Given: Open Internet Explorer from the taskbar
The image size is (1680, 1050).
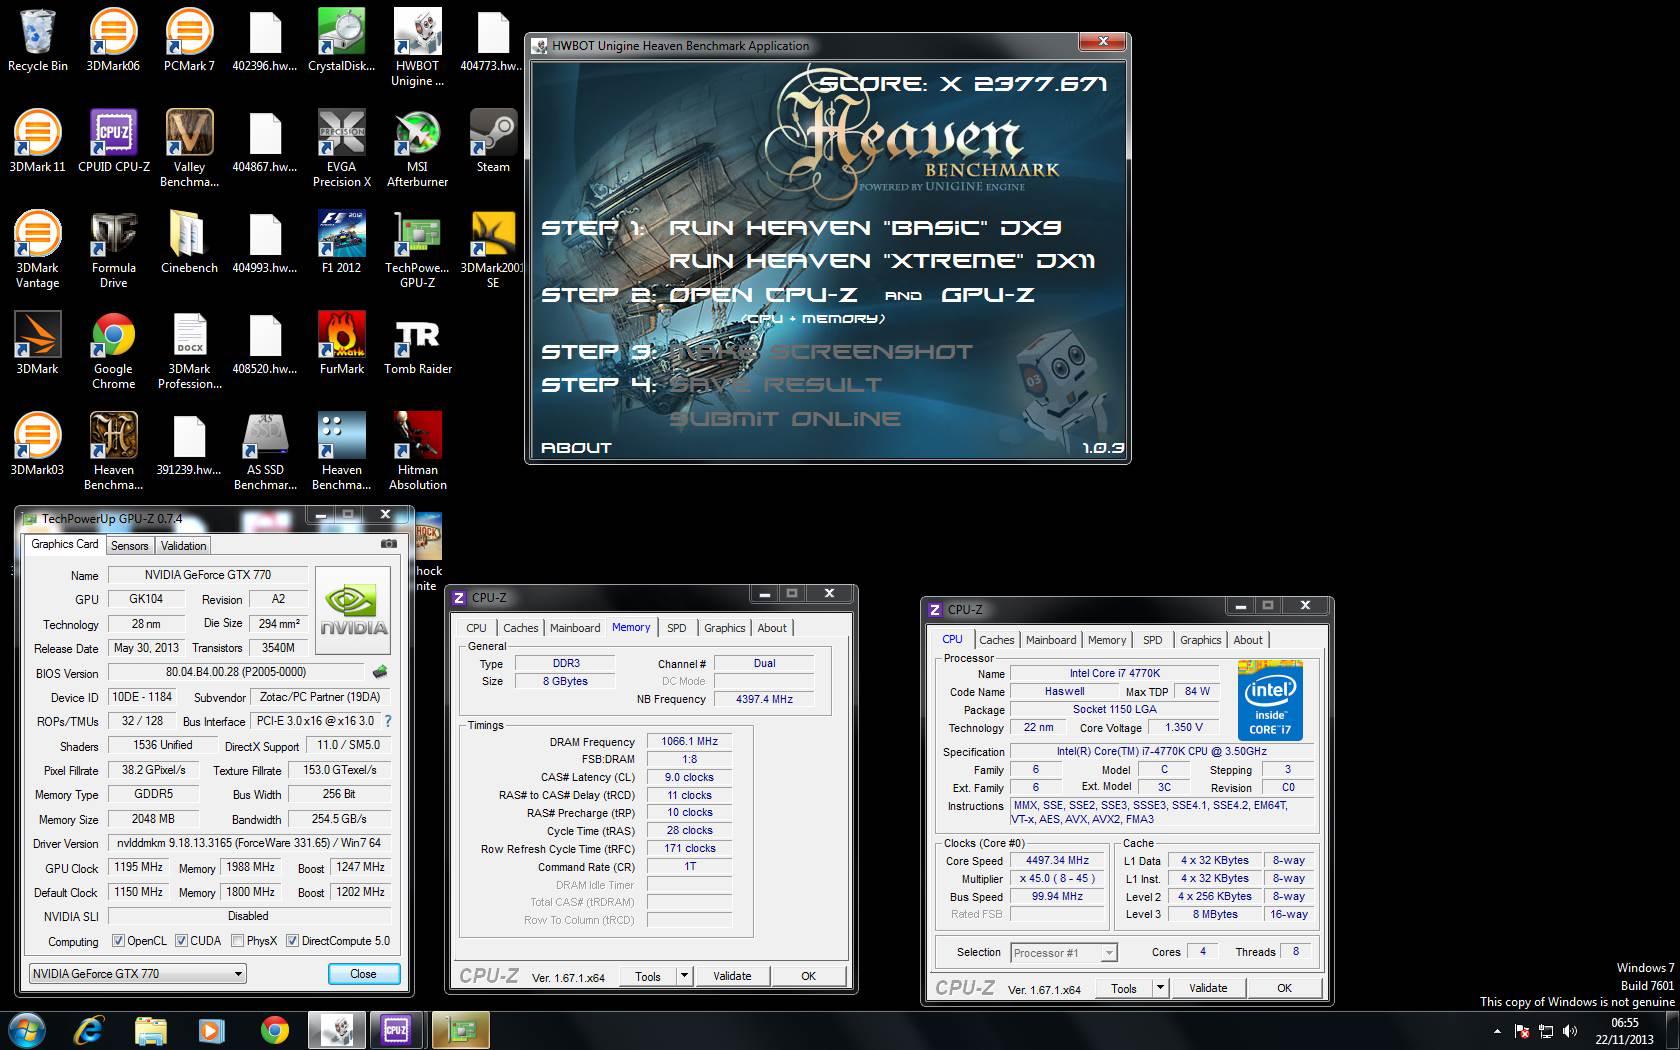Looking at the screenshot, I should pos(89,1030).
